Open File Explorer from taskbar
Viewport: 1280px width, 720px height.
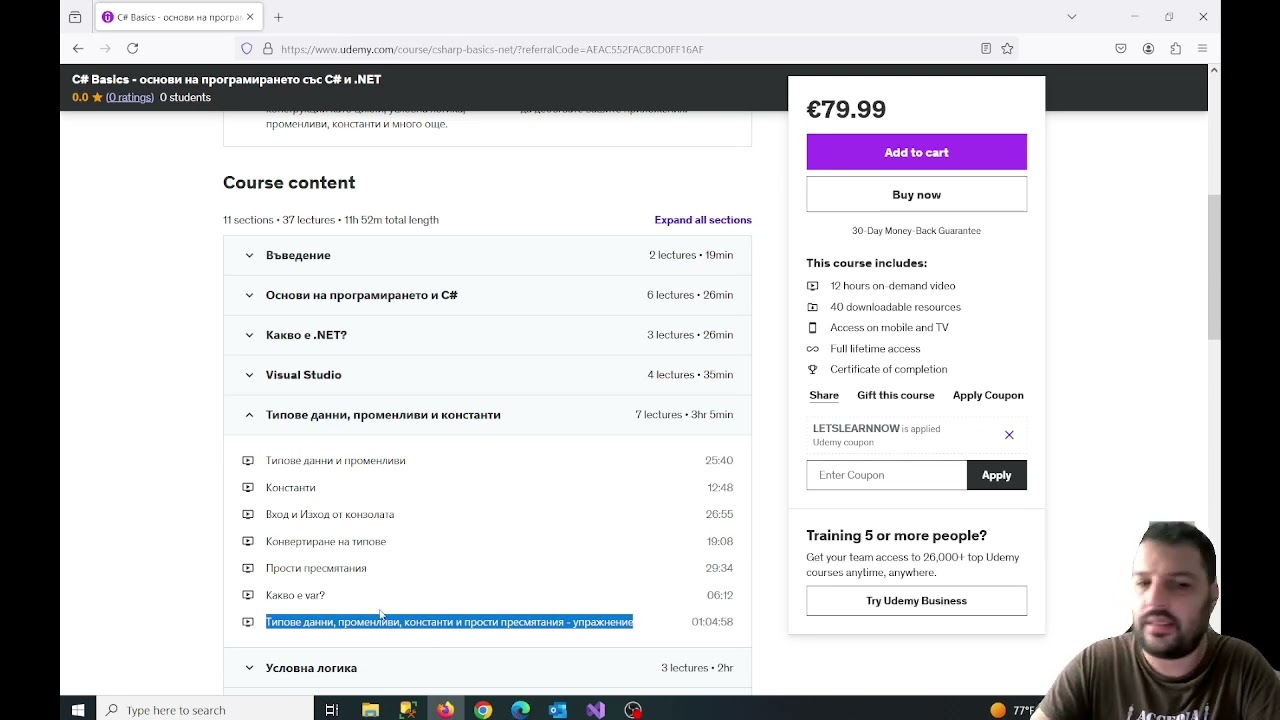click(370, 710)
